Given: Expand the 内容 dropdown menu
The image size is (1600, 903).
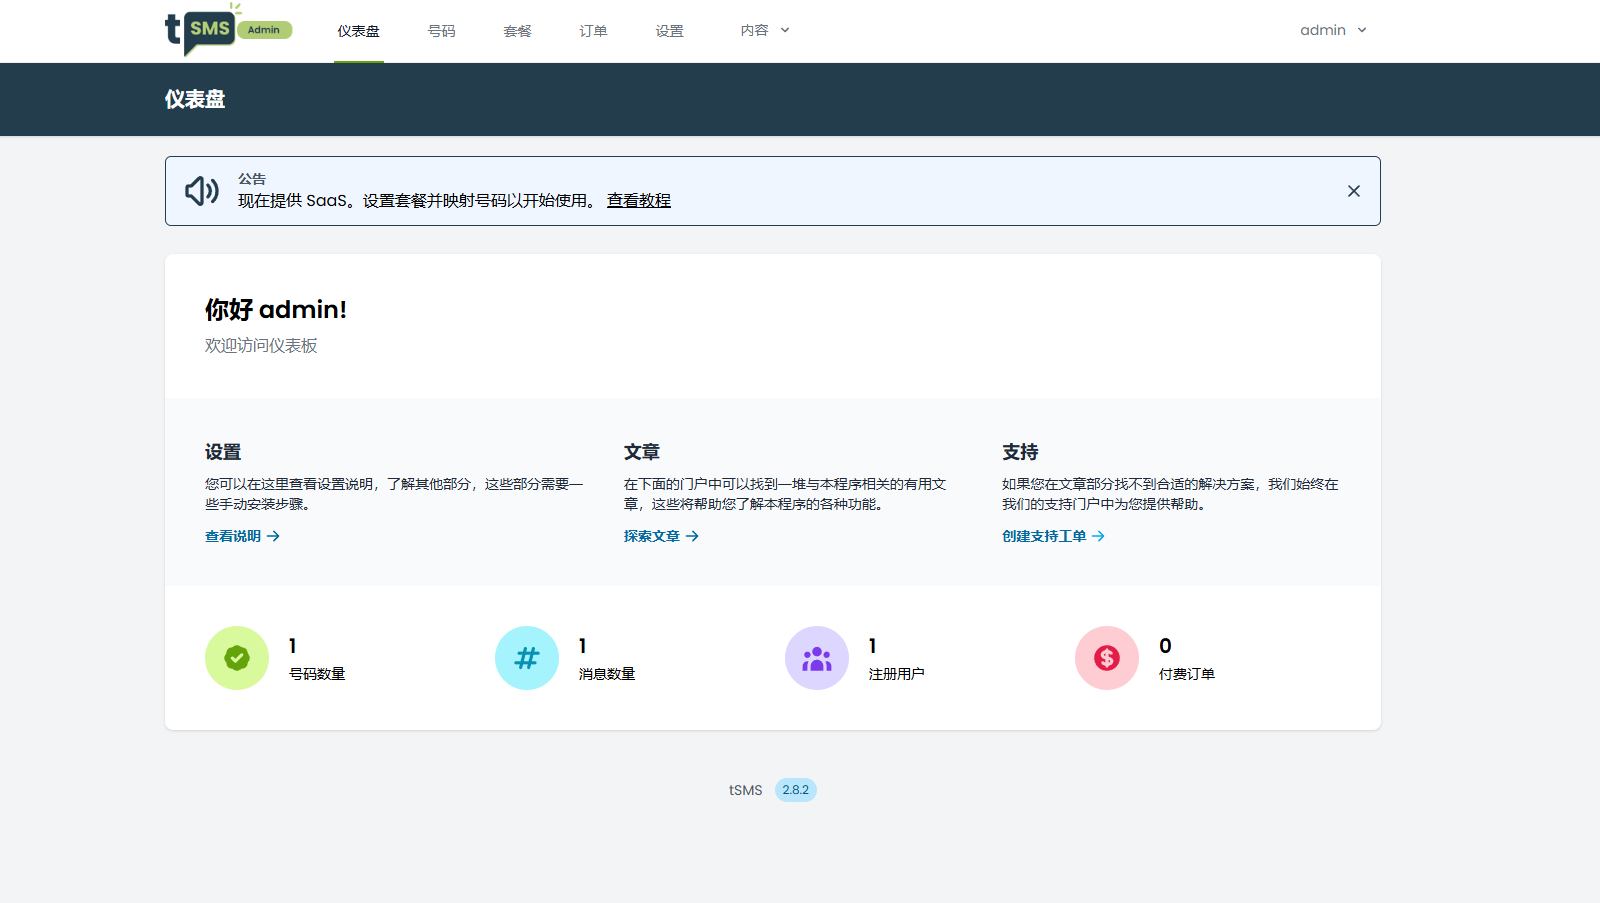Looking at the screenshot, I should click(765, 31).
